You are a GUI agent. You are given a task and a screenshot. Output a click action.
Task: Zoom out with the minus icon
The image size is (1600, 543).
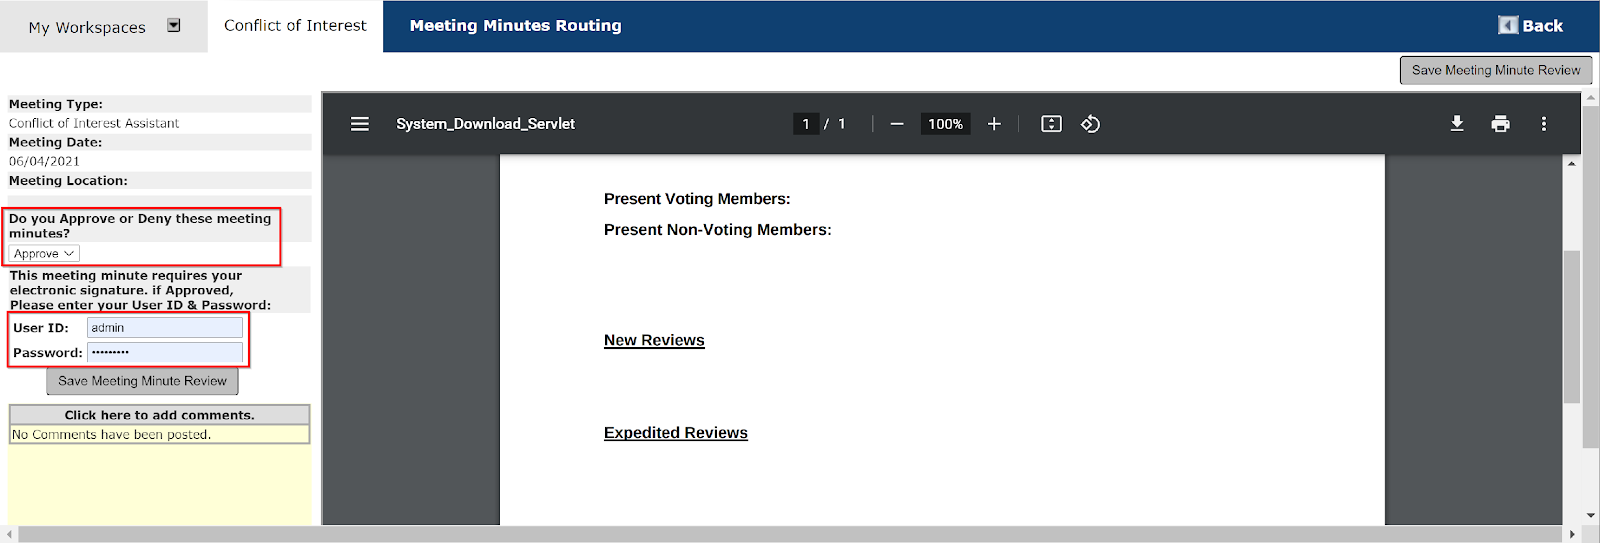point(897,124)
